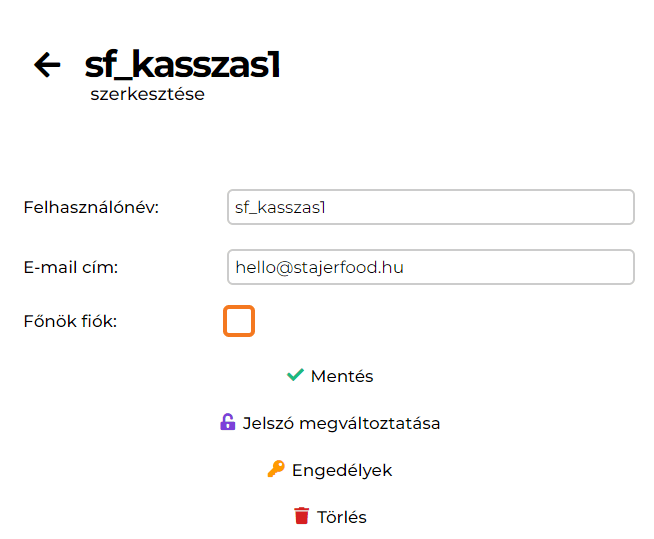Go back using the left arrow
The width and height of the screenshot is (654, 539).
click(47, 65)
